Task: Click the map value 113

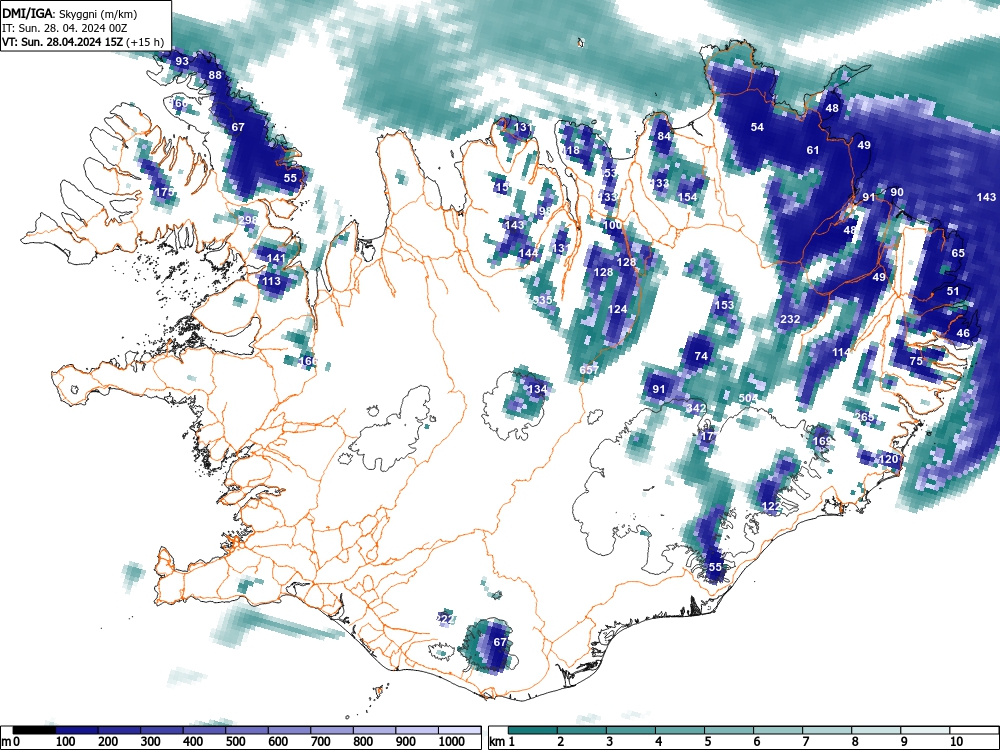Action: (x=271, y=281)
